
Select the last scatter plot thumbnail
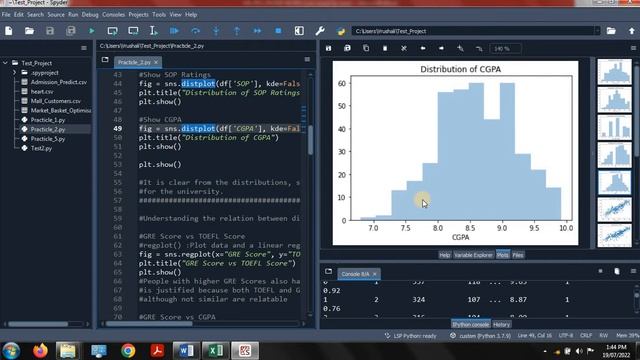[x=614, y=236]
